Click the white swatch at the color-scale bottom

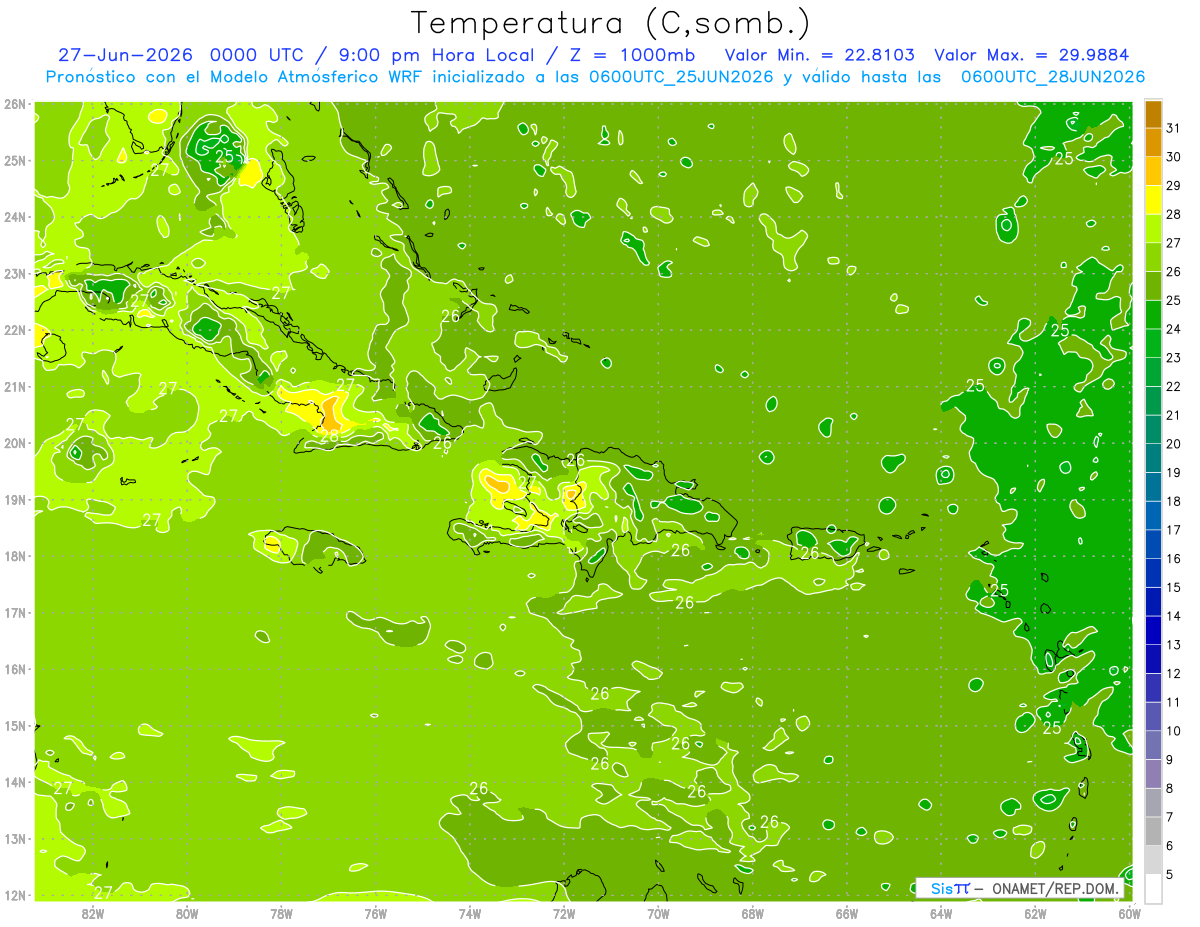[1153, 889]
